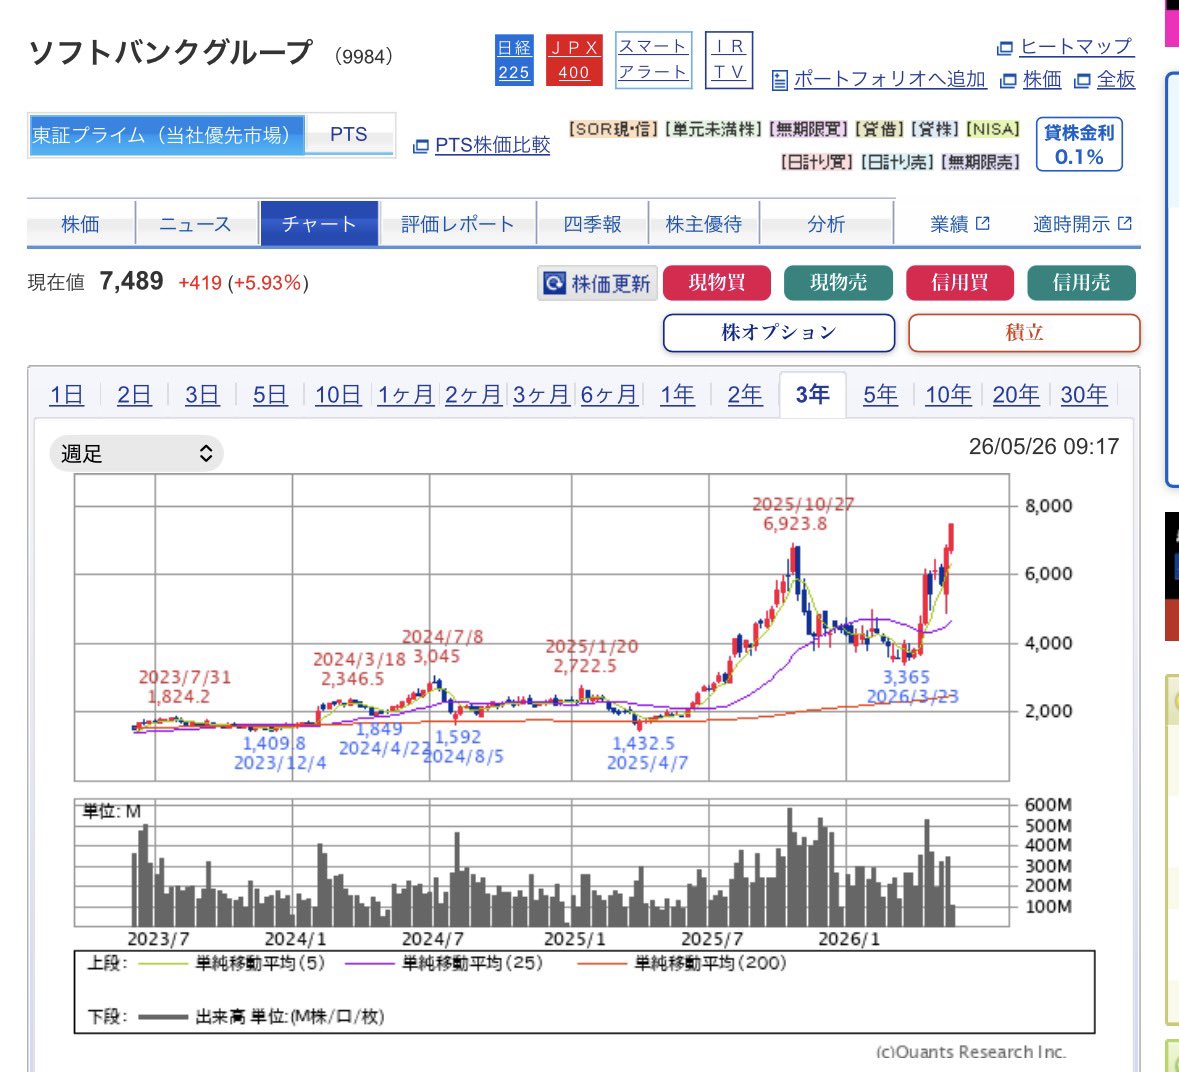Viewport: 1179px width, 1072px height.
Task: Open the 日経225 index badge
Action: (x=514, y=60)
